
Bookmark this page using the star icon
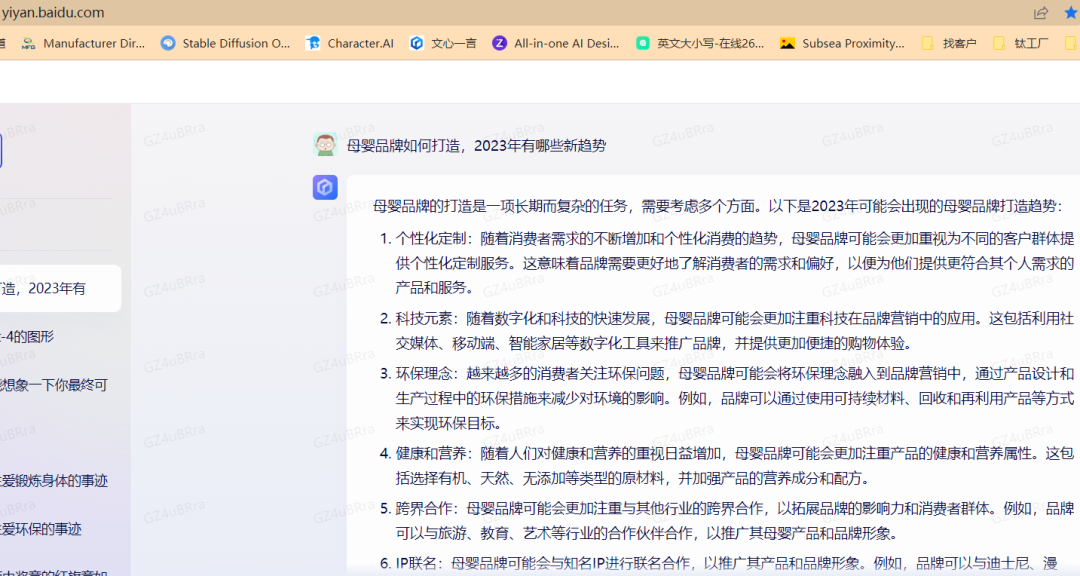tap(1070, 12)
